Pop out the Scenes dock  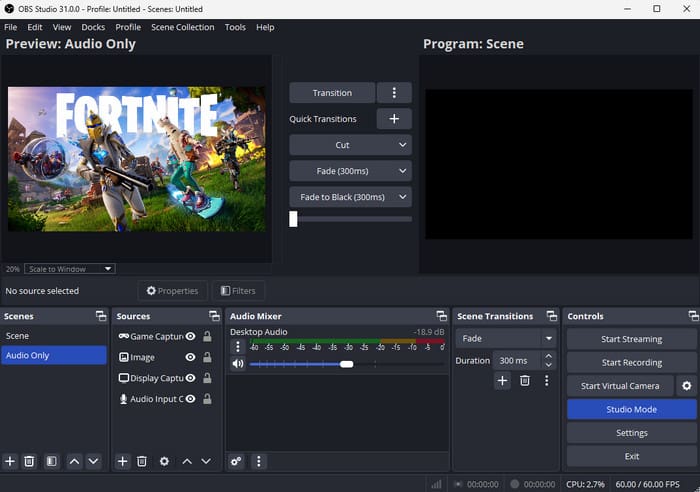pos(101,316)
